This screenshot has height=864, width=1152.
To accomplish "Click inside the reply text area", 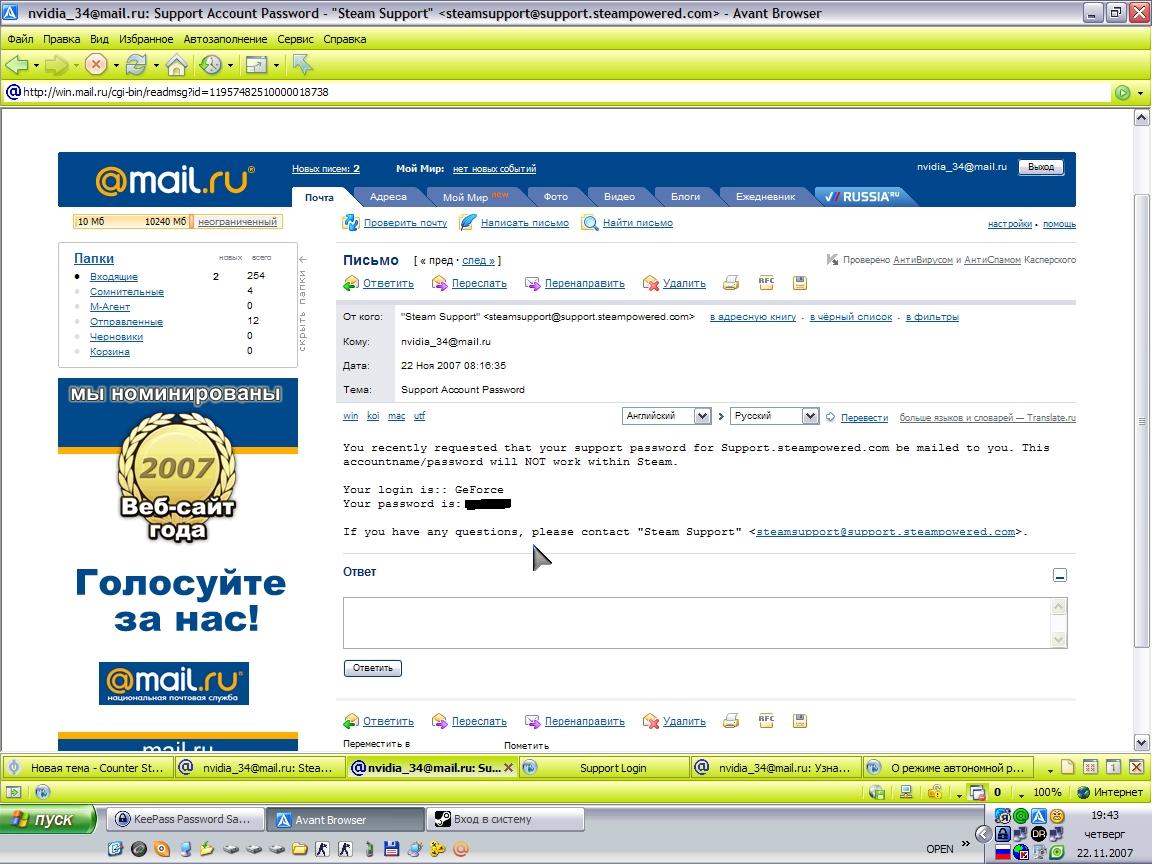I will pos(696,622).
